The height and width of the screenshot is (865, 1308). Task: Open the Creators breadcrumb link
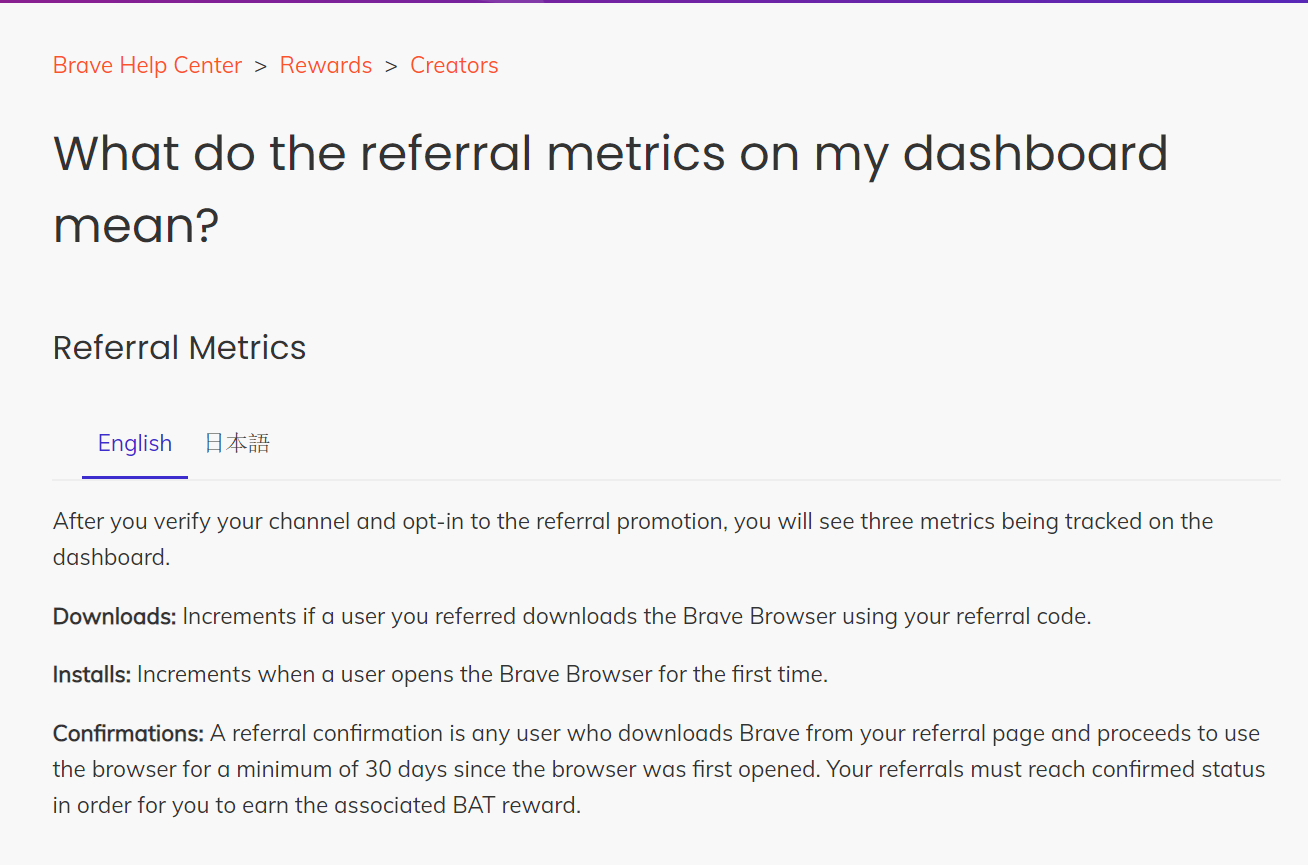point(454,65)
